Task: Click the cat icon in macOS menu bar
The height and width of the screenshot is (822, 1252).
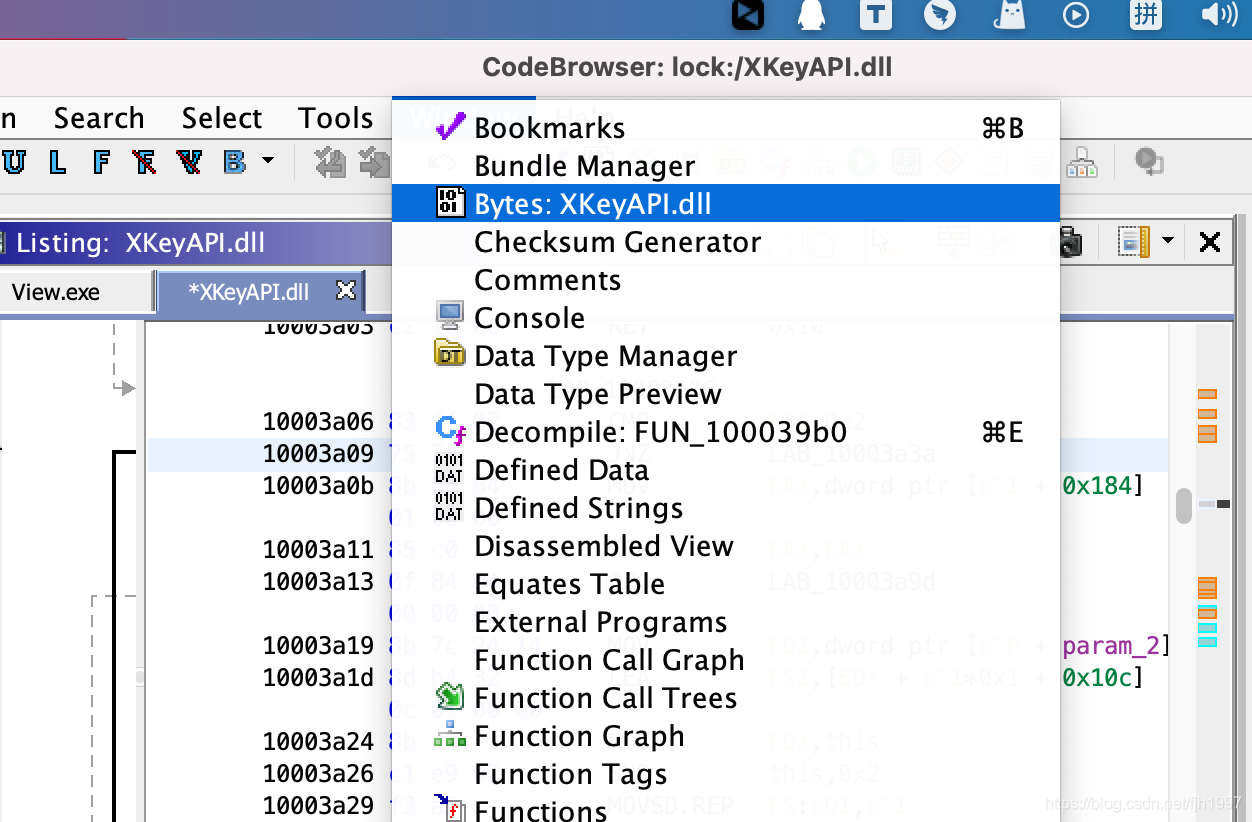Action: [x=1009, y=15]
